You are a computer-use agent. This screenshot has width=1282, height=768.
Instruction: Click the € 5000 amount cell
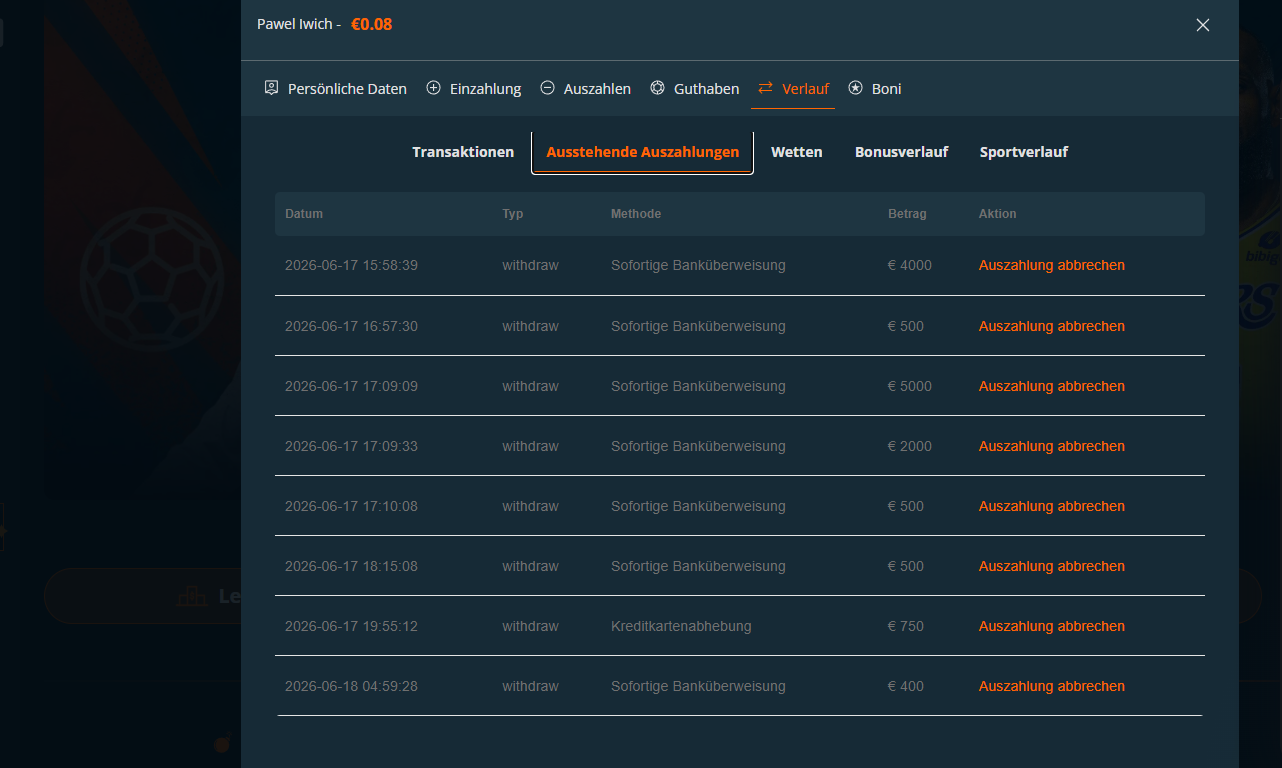(910, 387)
